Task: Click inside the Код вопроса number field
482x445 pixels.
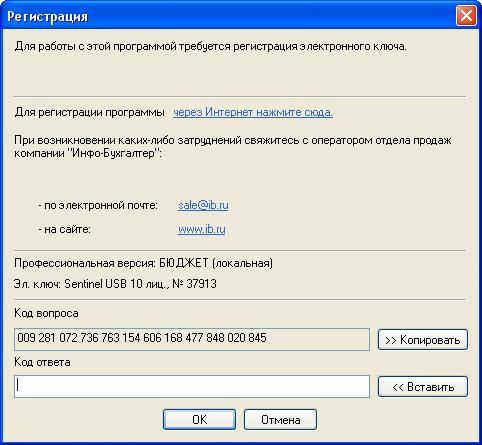Action: pyautogui.click(x=192, y=339)
